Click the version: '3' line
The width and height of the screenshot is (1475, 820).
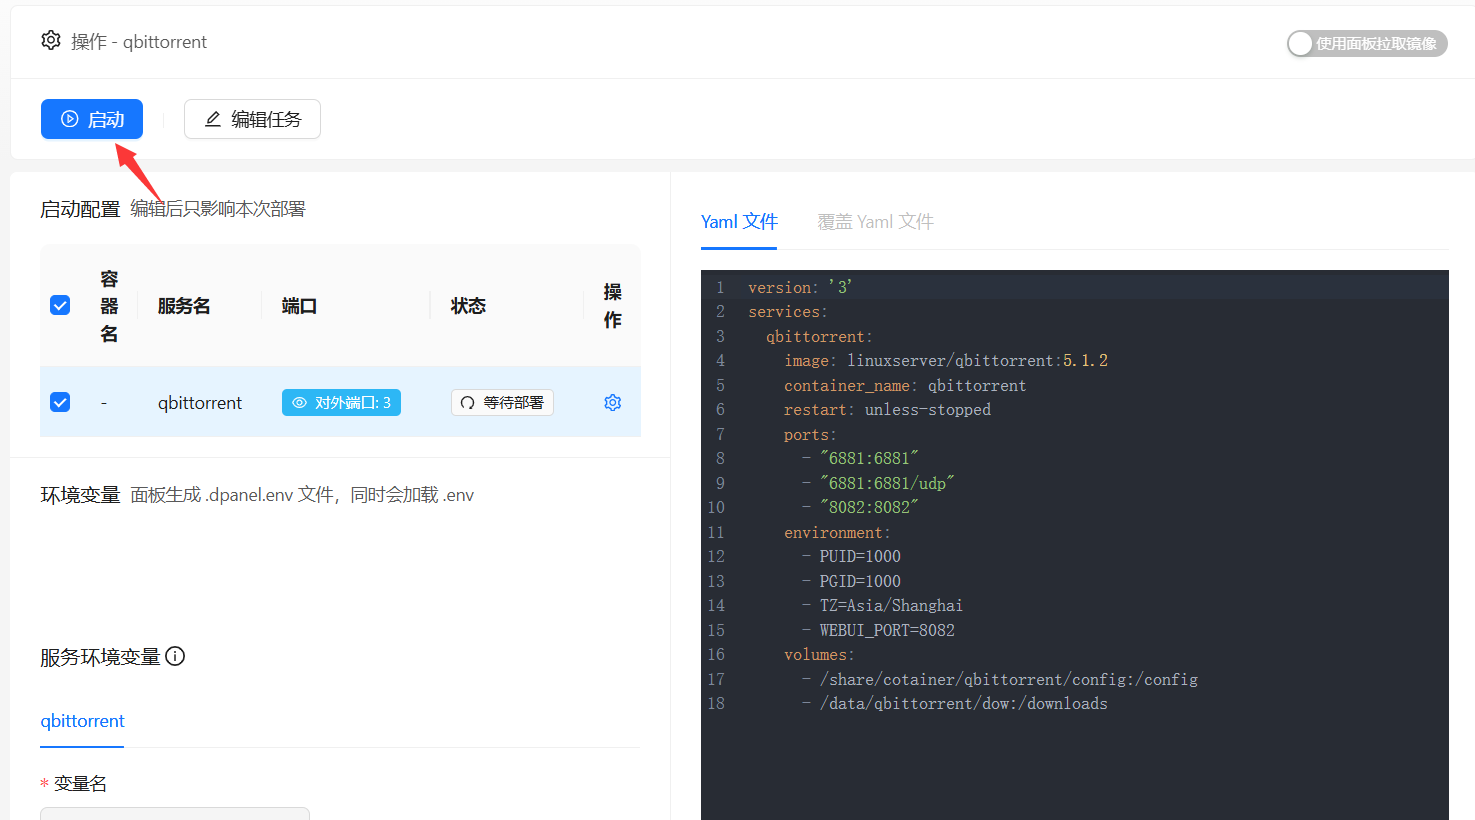(x=800, y=287)
